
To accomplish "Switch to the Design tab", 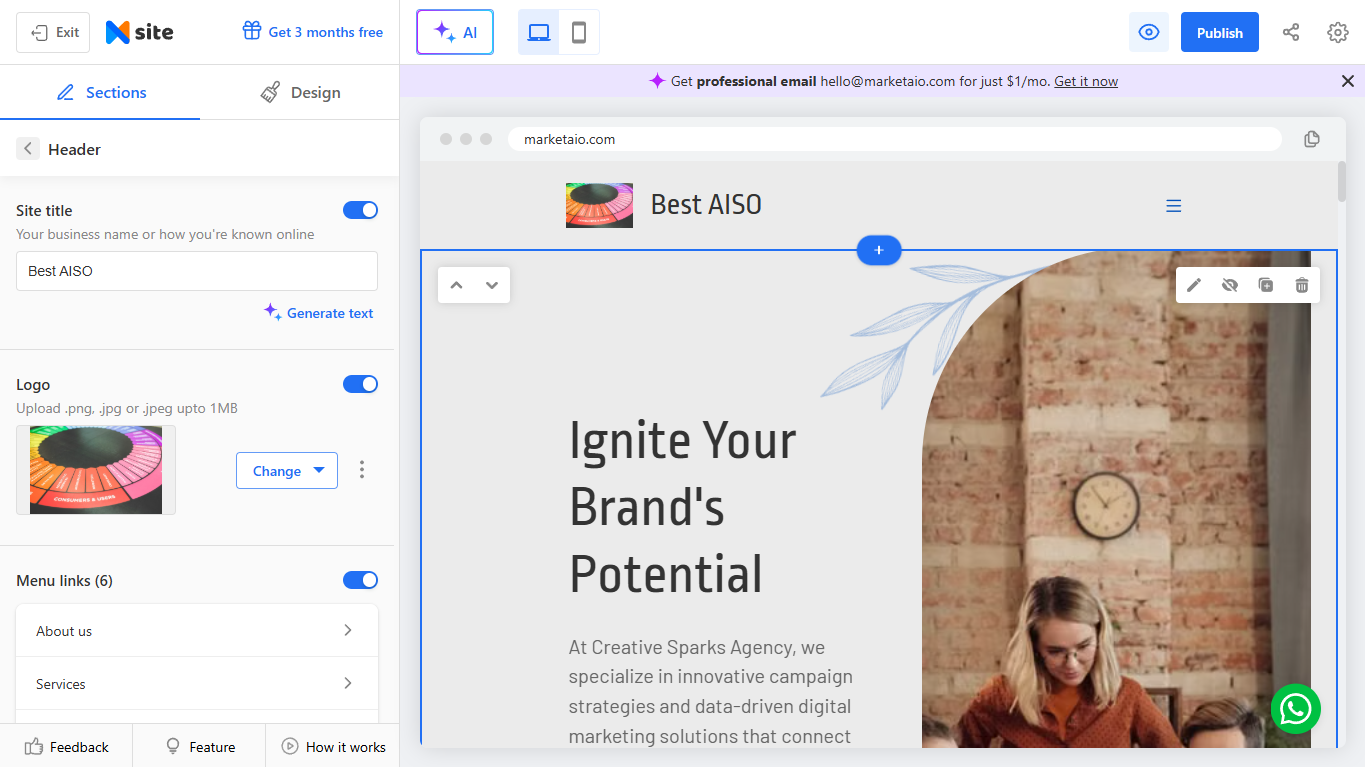I will click(300, 92).
